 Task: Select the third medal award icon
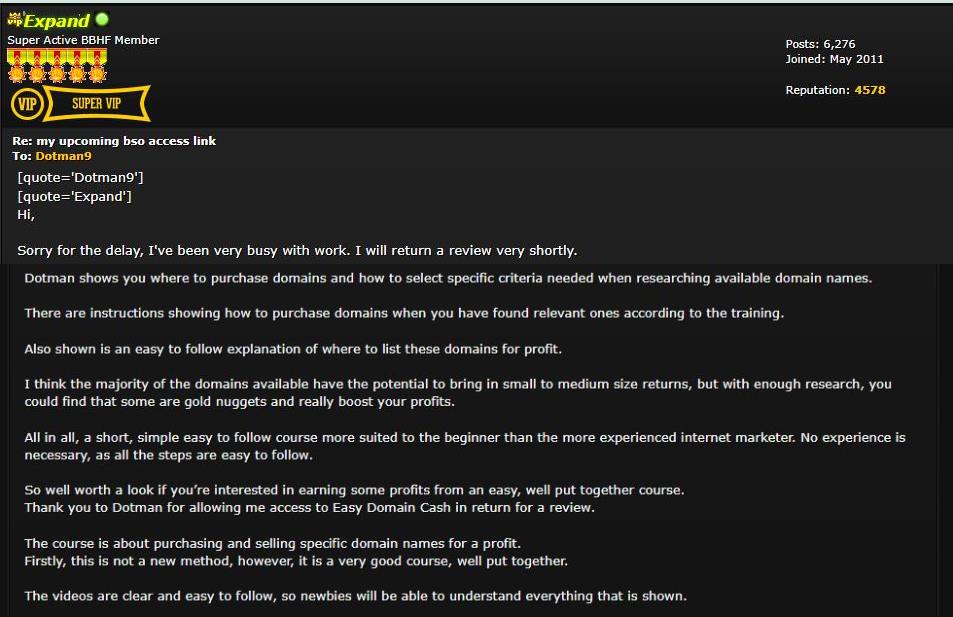click(57, 66)
